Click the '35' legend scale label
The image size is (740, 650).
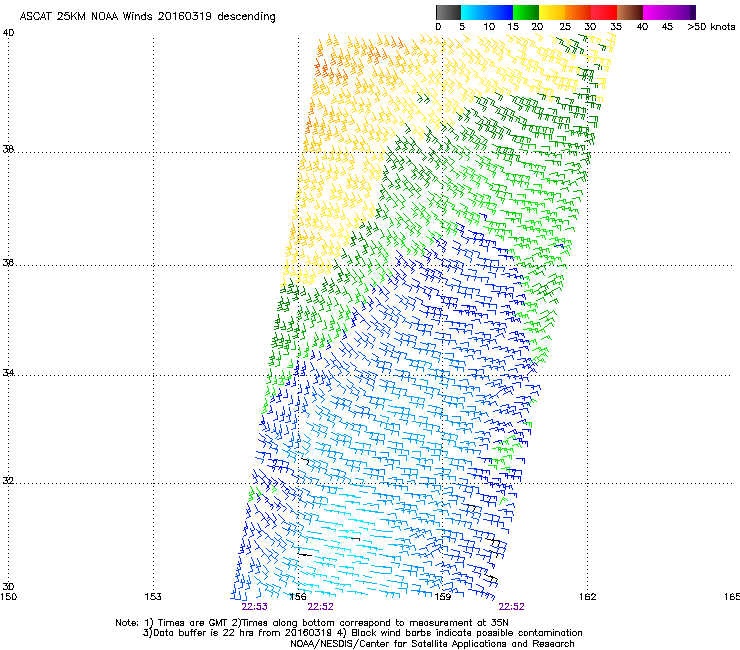(x=616, y=27)
